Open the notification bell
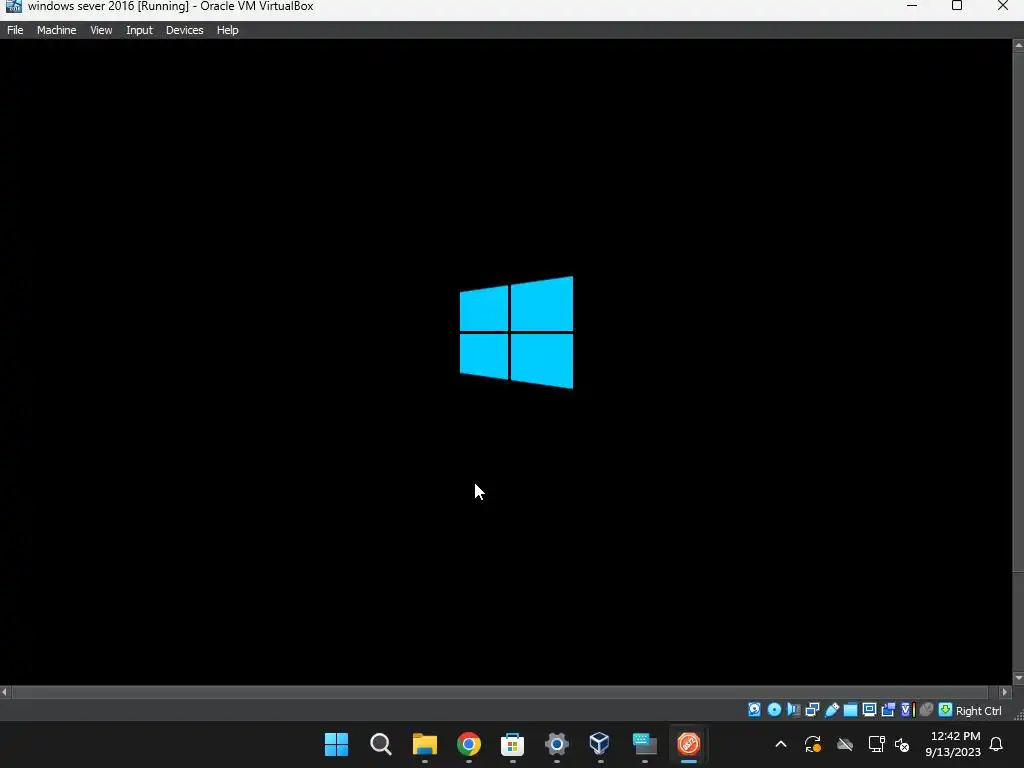This screenshot has height=768, width=1024. 996,744
